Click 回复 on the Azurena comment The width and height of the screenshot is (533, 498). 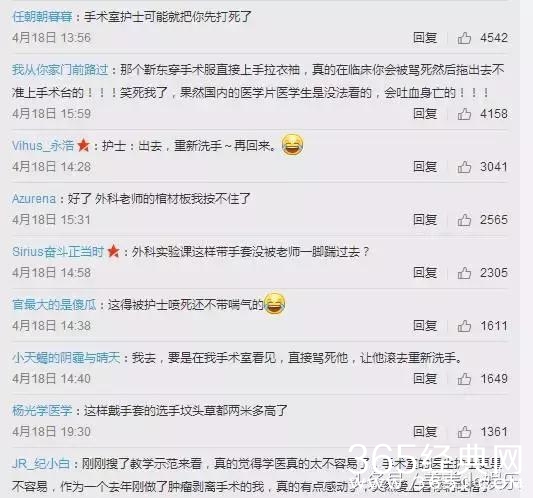[x=425, y=220]
